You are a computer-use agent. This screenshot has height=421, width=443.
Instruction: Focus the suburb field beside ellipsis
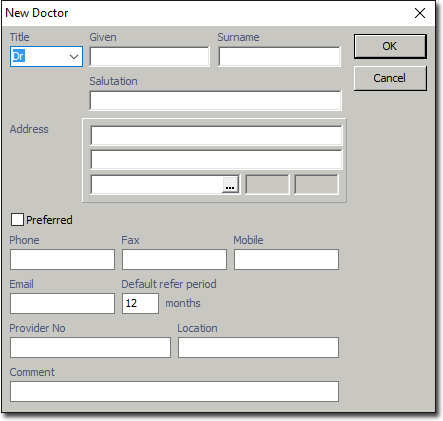pos(157,184)
